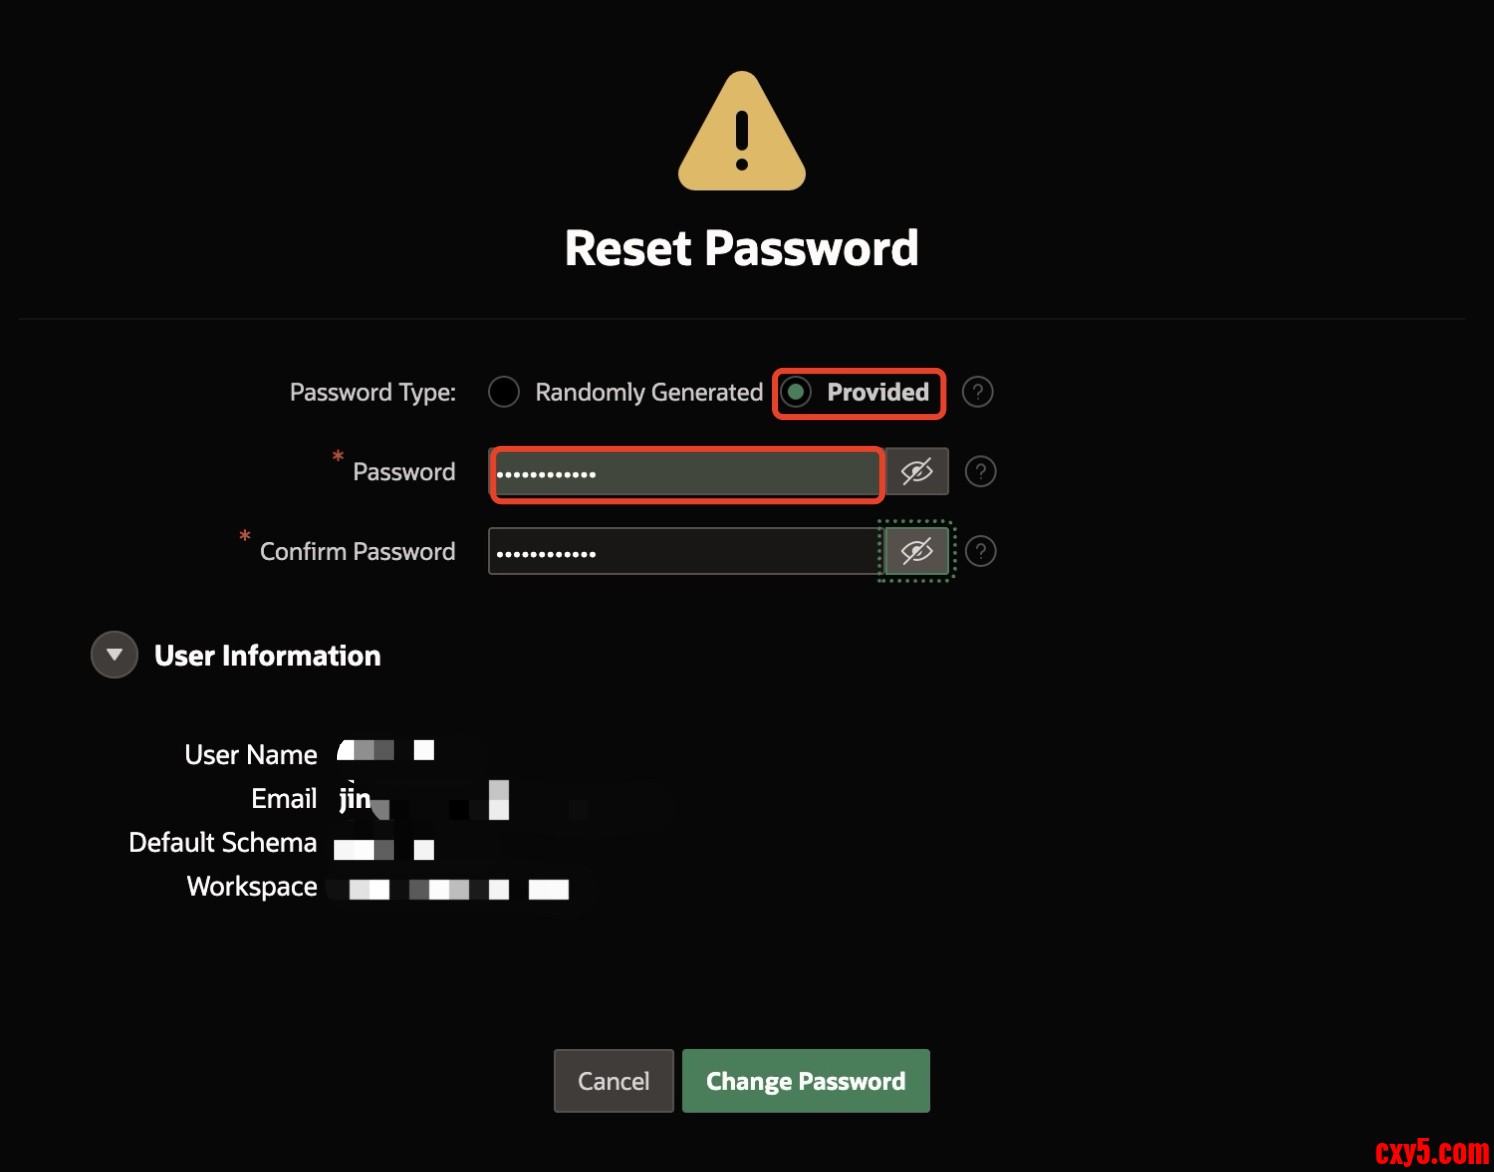Select the Provided password type

797,392
